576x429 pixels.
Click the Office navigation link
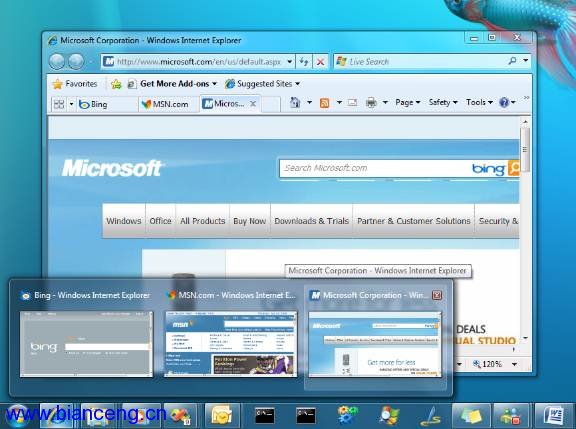(x=161, y=221)
